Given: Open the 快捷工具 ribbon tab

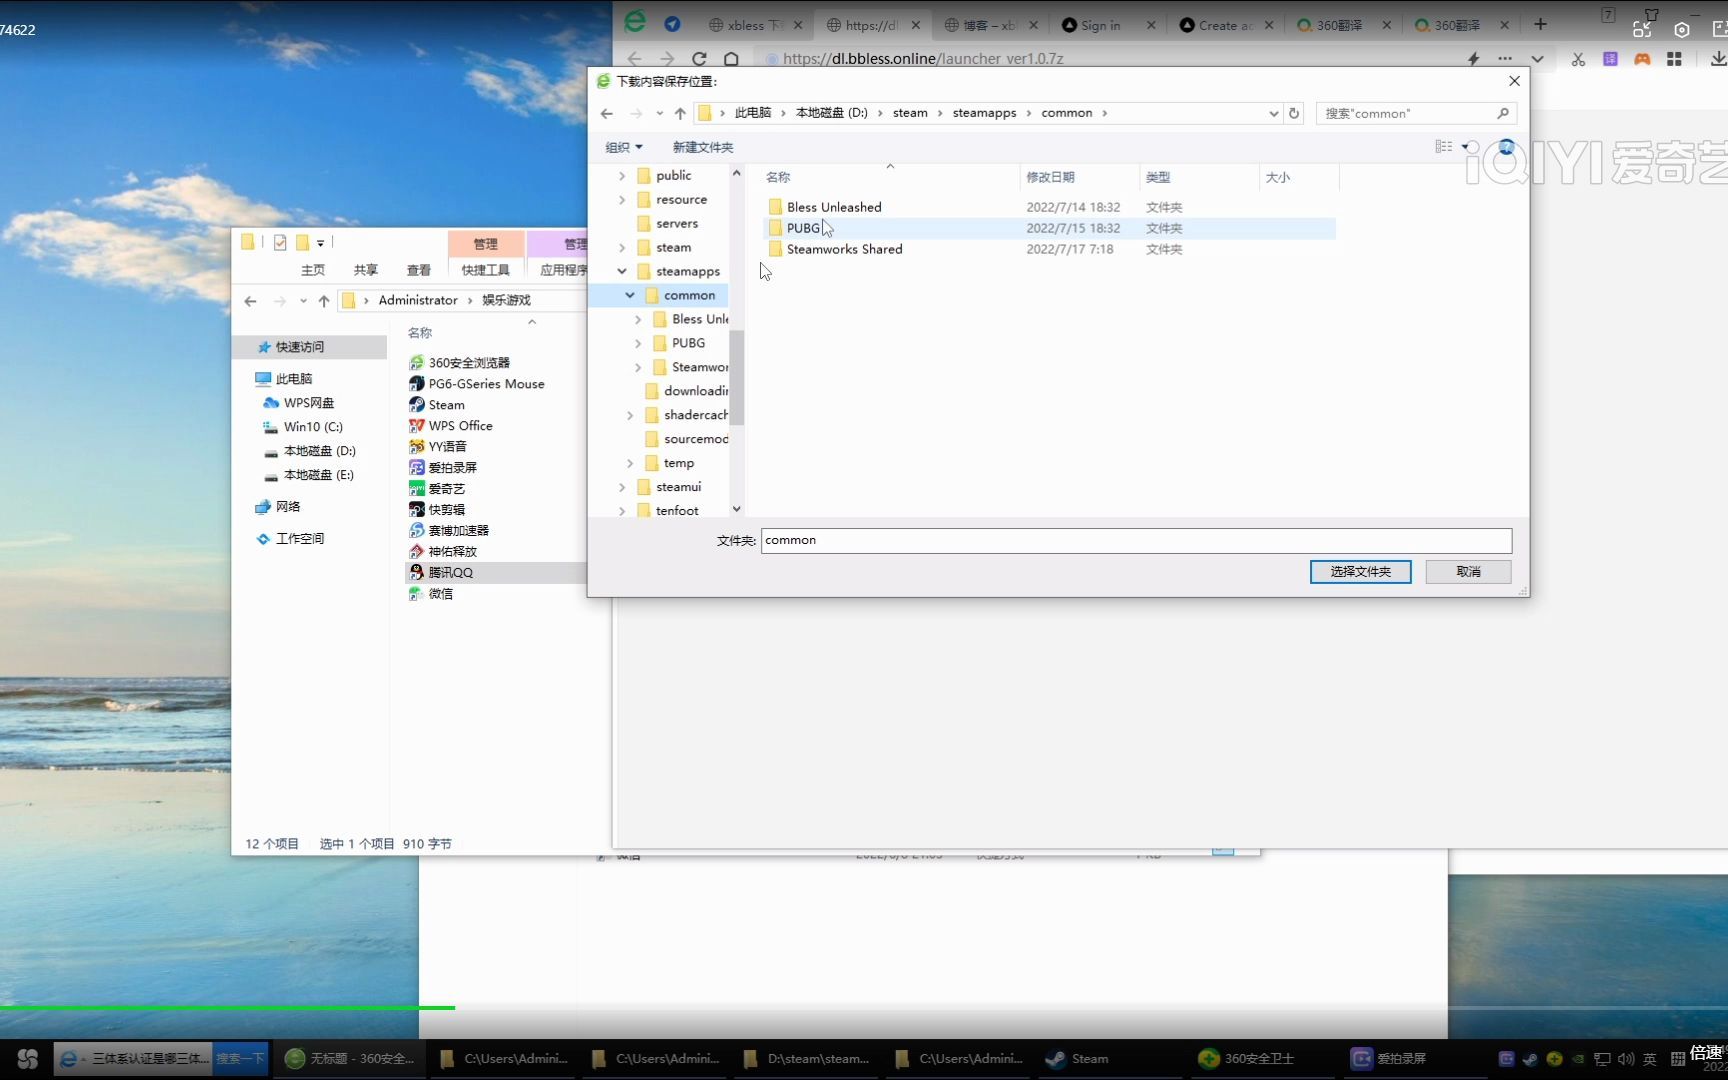Looking at the screenshot, I should pyautogui.click(x=486, y=270).
